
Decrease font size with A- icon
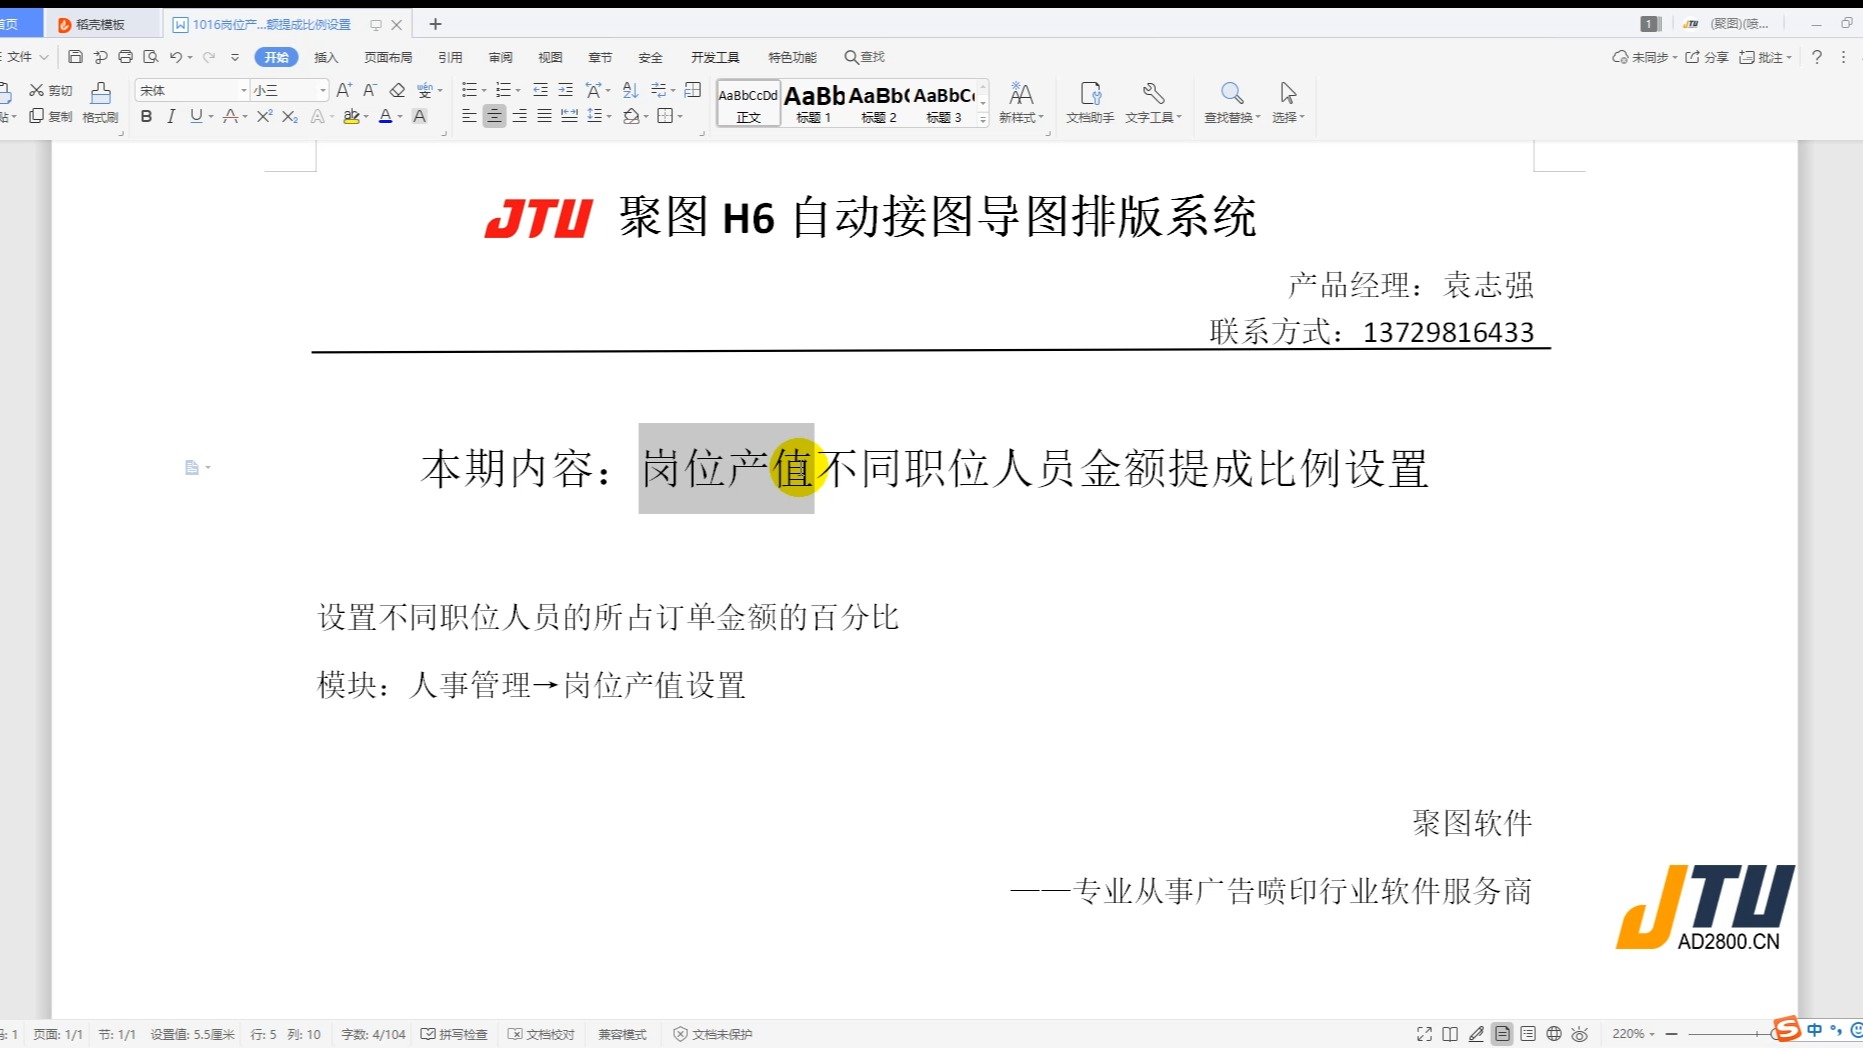pyautogui.click(x=370, y=90)
